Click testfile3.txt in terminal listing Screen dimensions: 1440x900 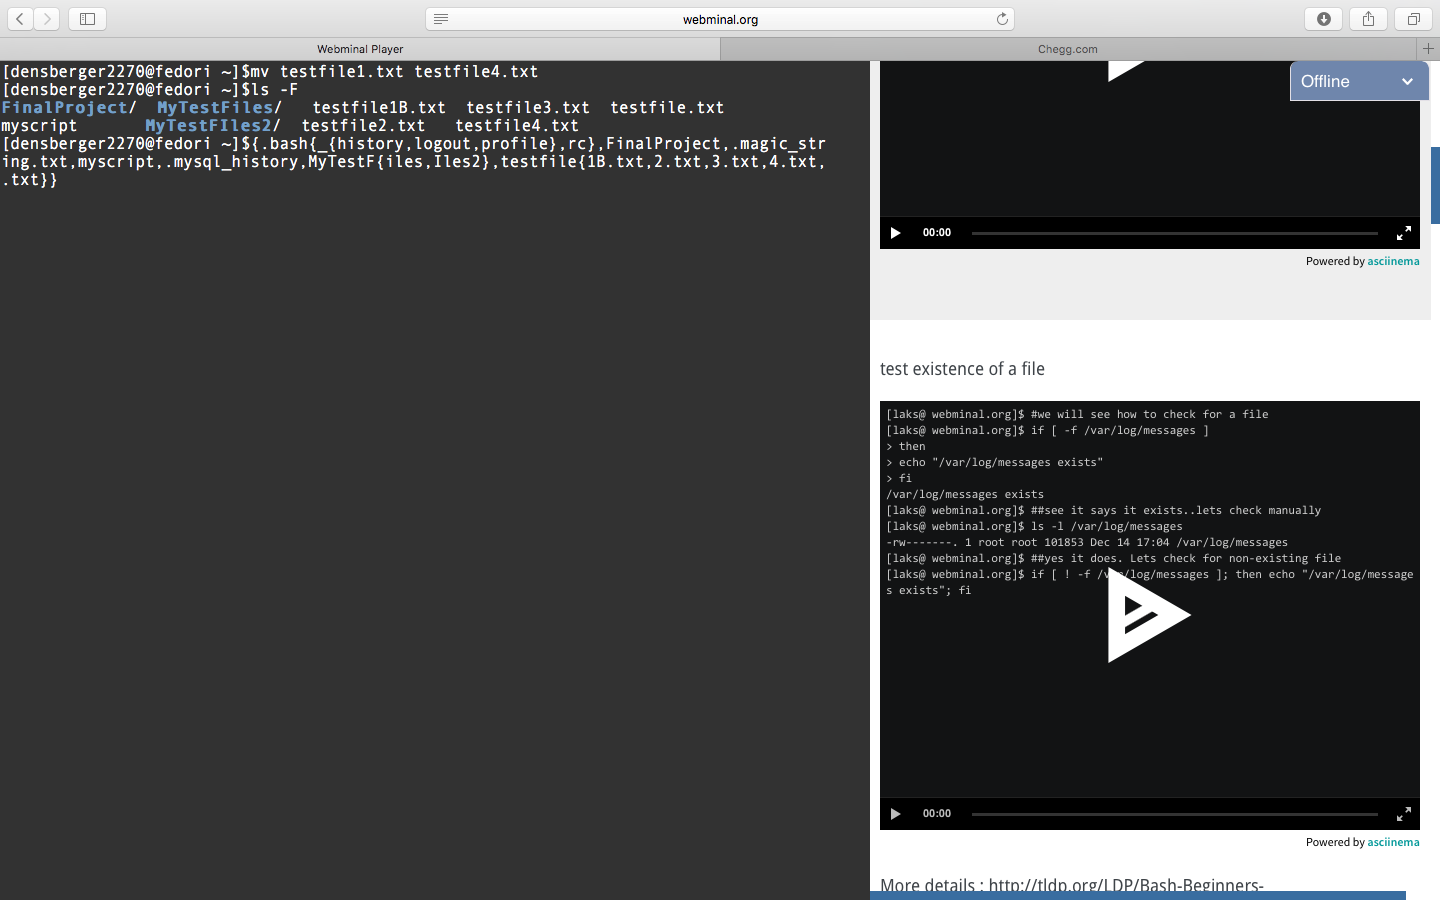point(528,108)
